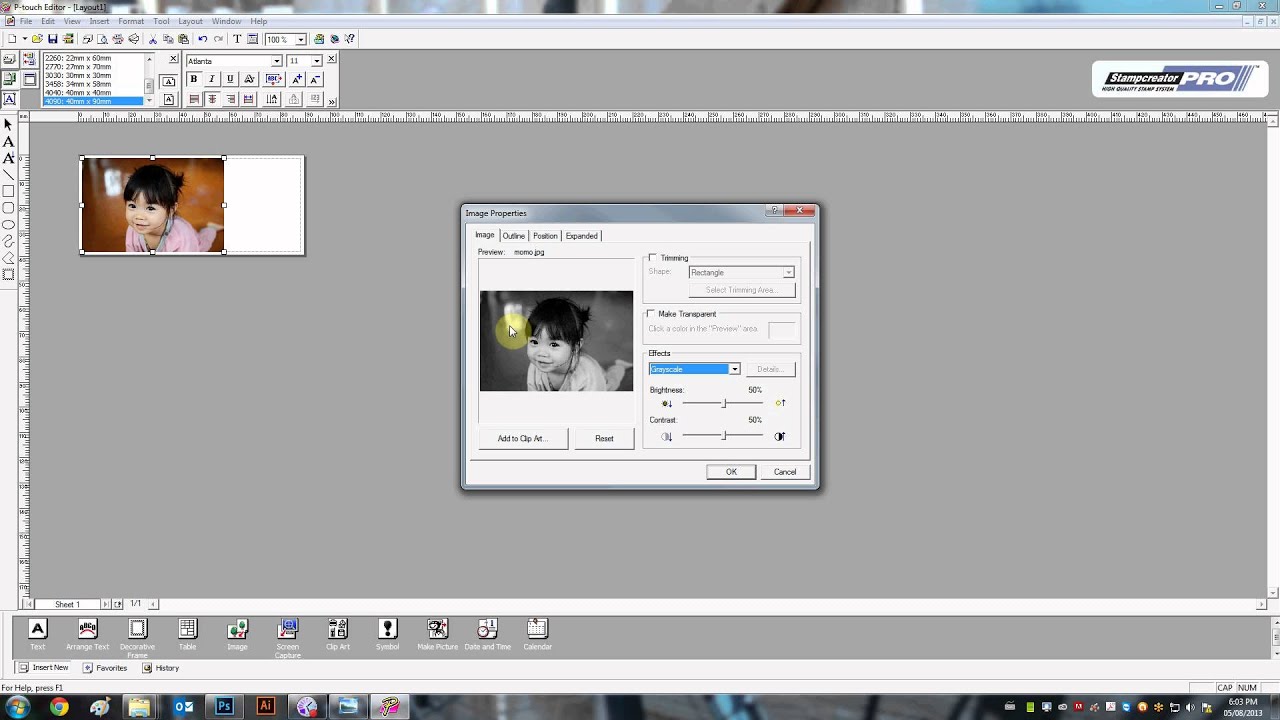Click the scissors Cut icon
Image resolution: width=1280 pixels, height=720 pixels.
click(x=153, y=39)
